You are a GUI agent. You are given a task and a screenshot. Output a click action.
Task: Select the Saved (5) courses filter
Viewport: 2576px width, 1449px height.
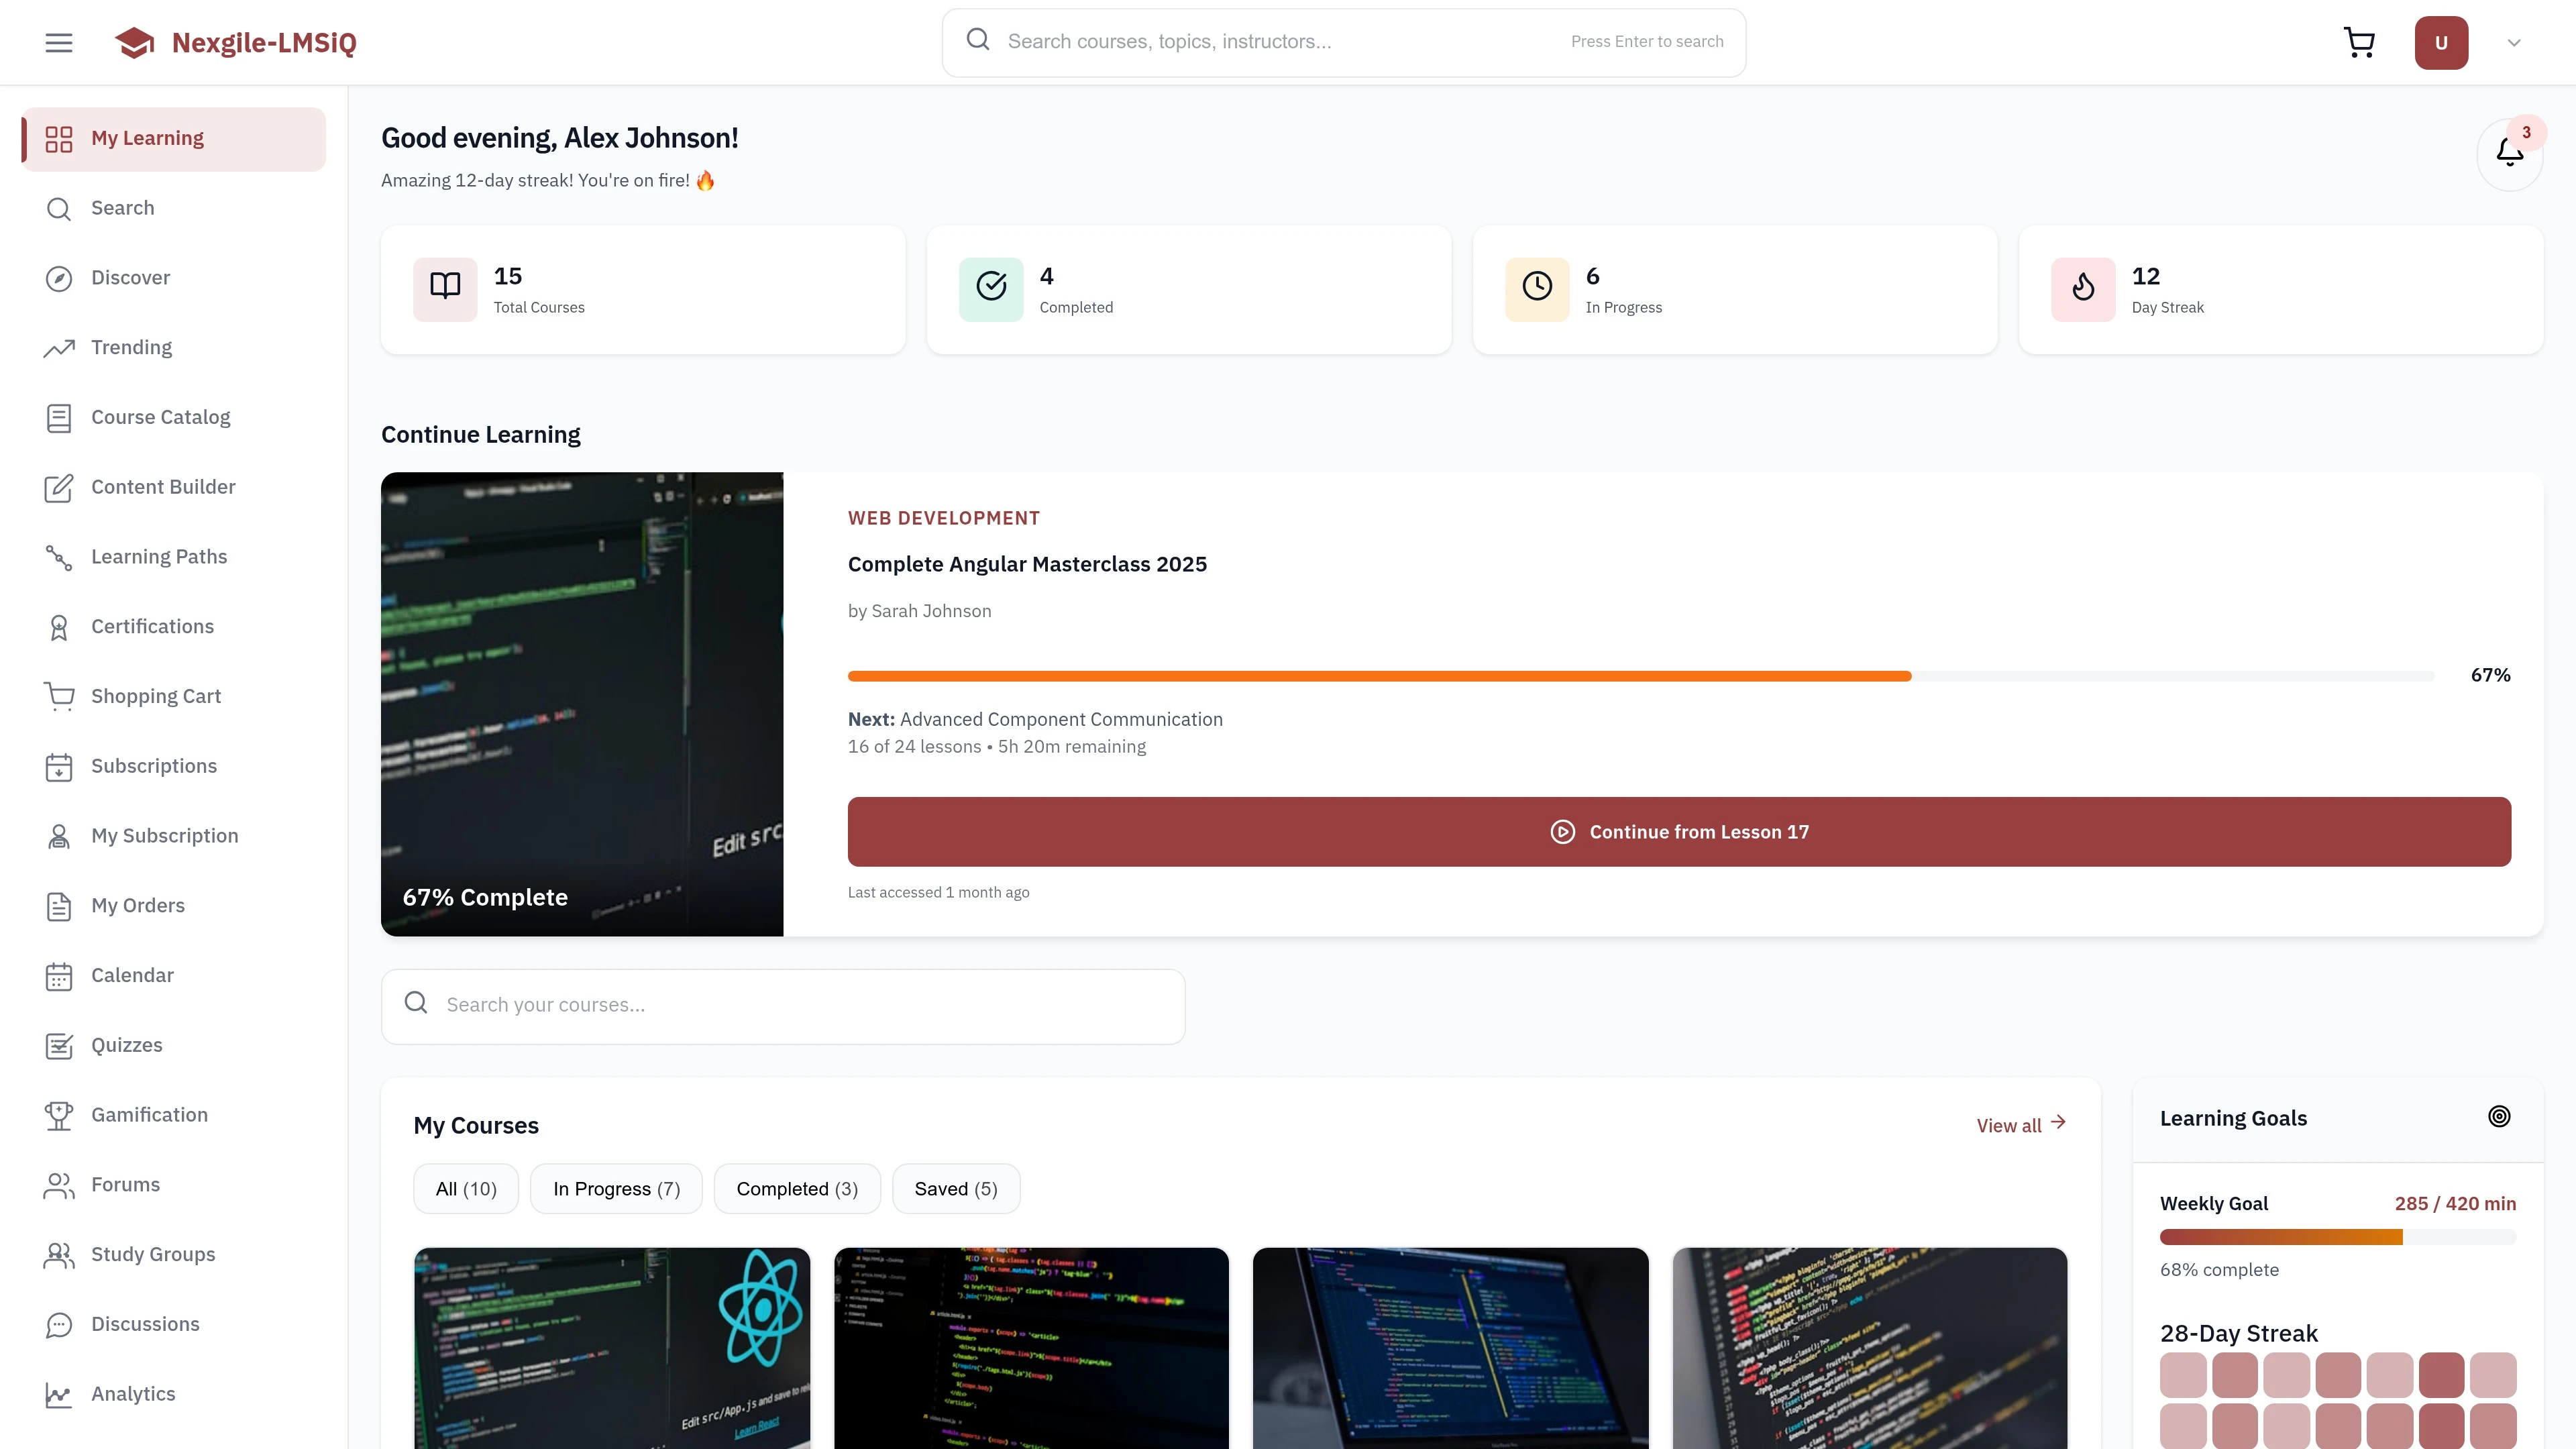[x=955, y=1188]
